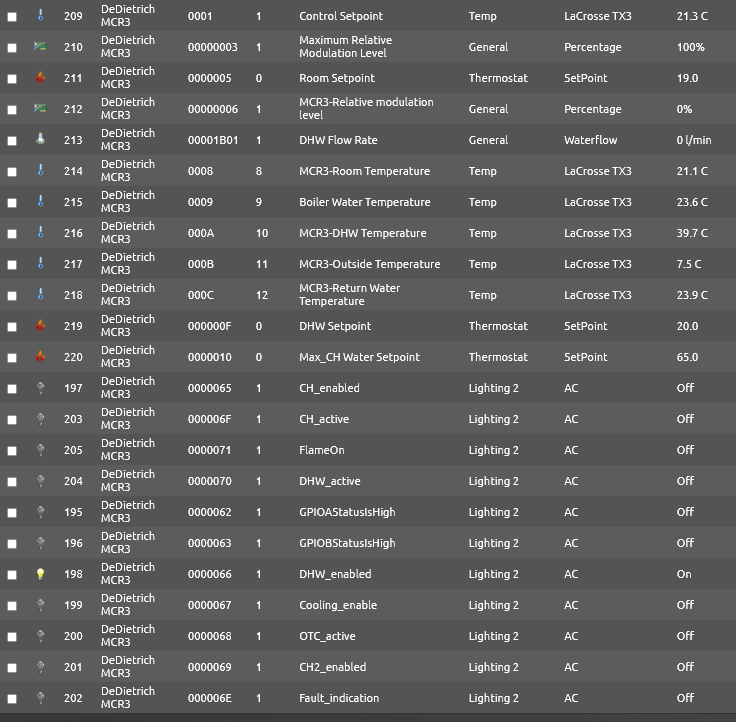Viewport: 736px width, 722px height.
Task: Click light bulb icon for Cooling_enable
Action: coord(40,605)
